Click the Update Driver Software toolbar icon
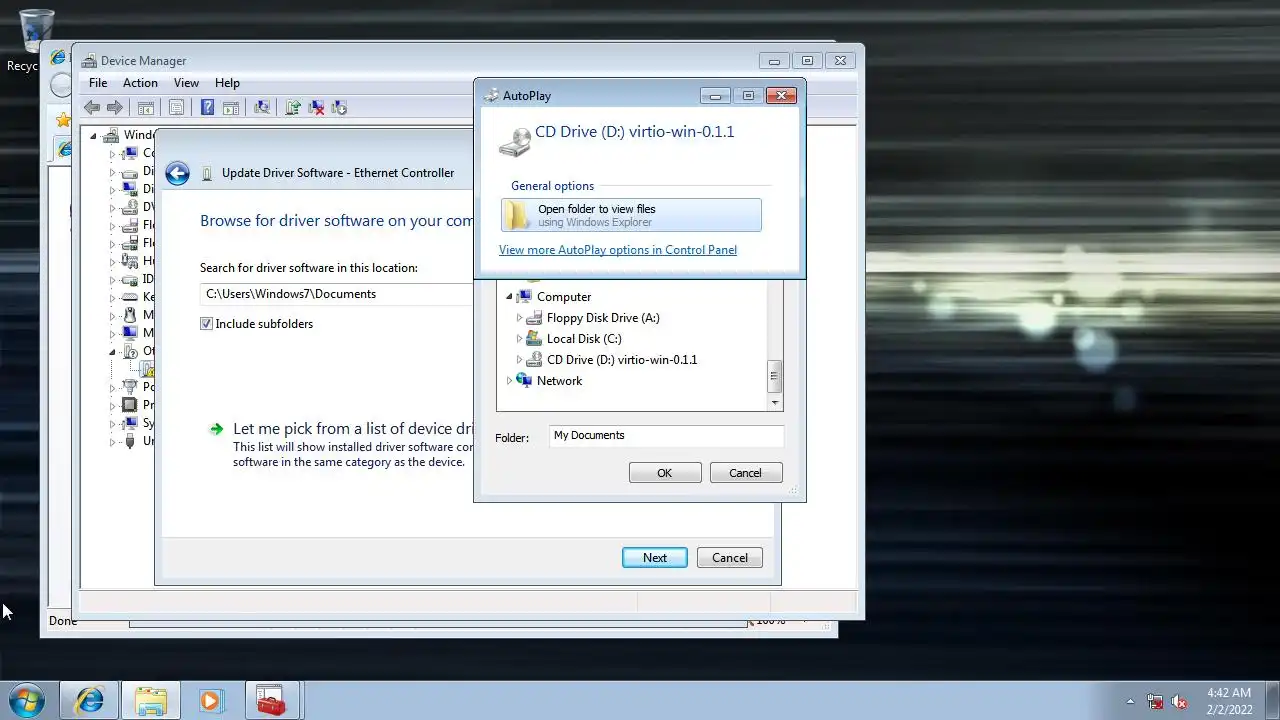Image resolution: width=1280 pixels, height=720 pixels. pos(293,108)
